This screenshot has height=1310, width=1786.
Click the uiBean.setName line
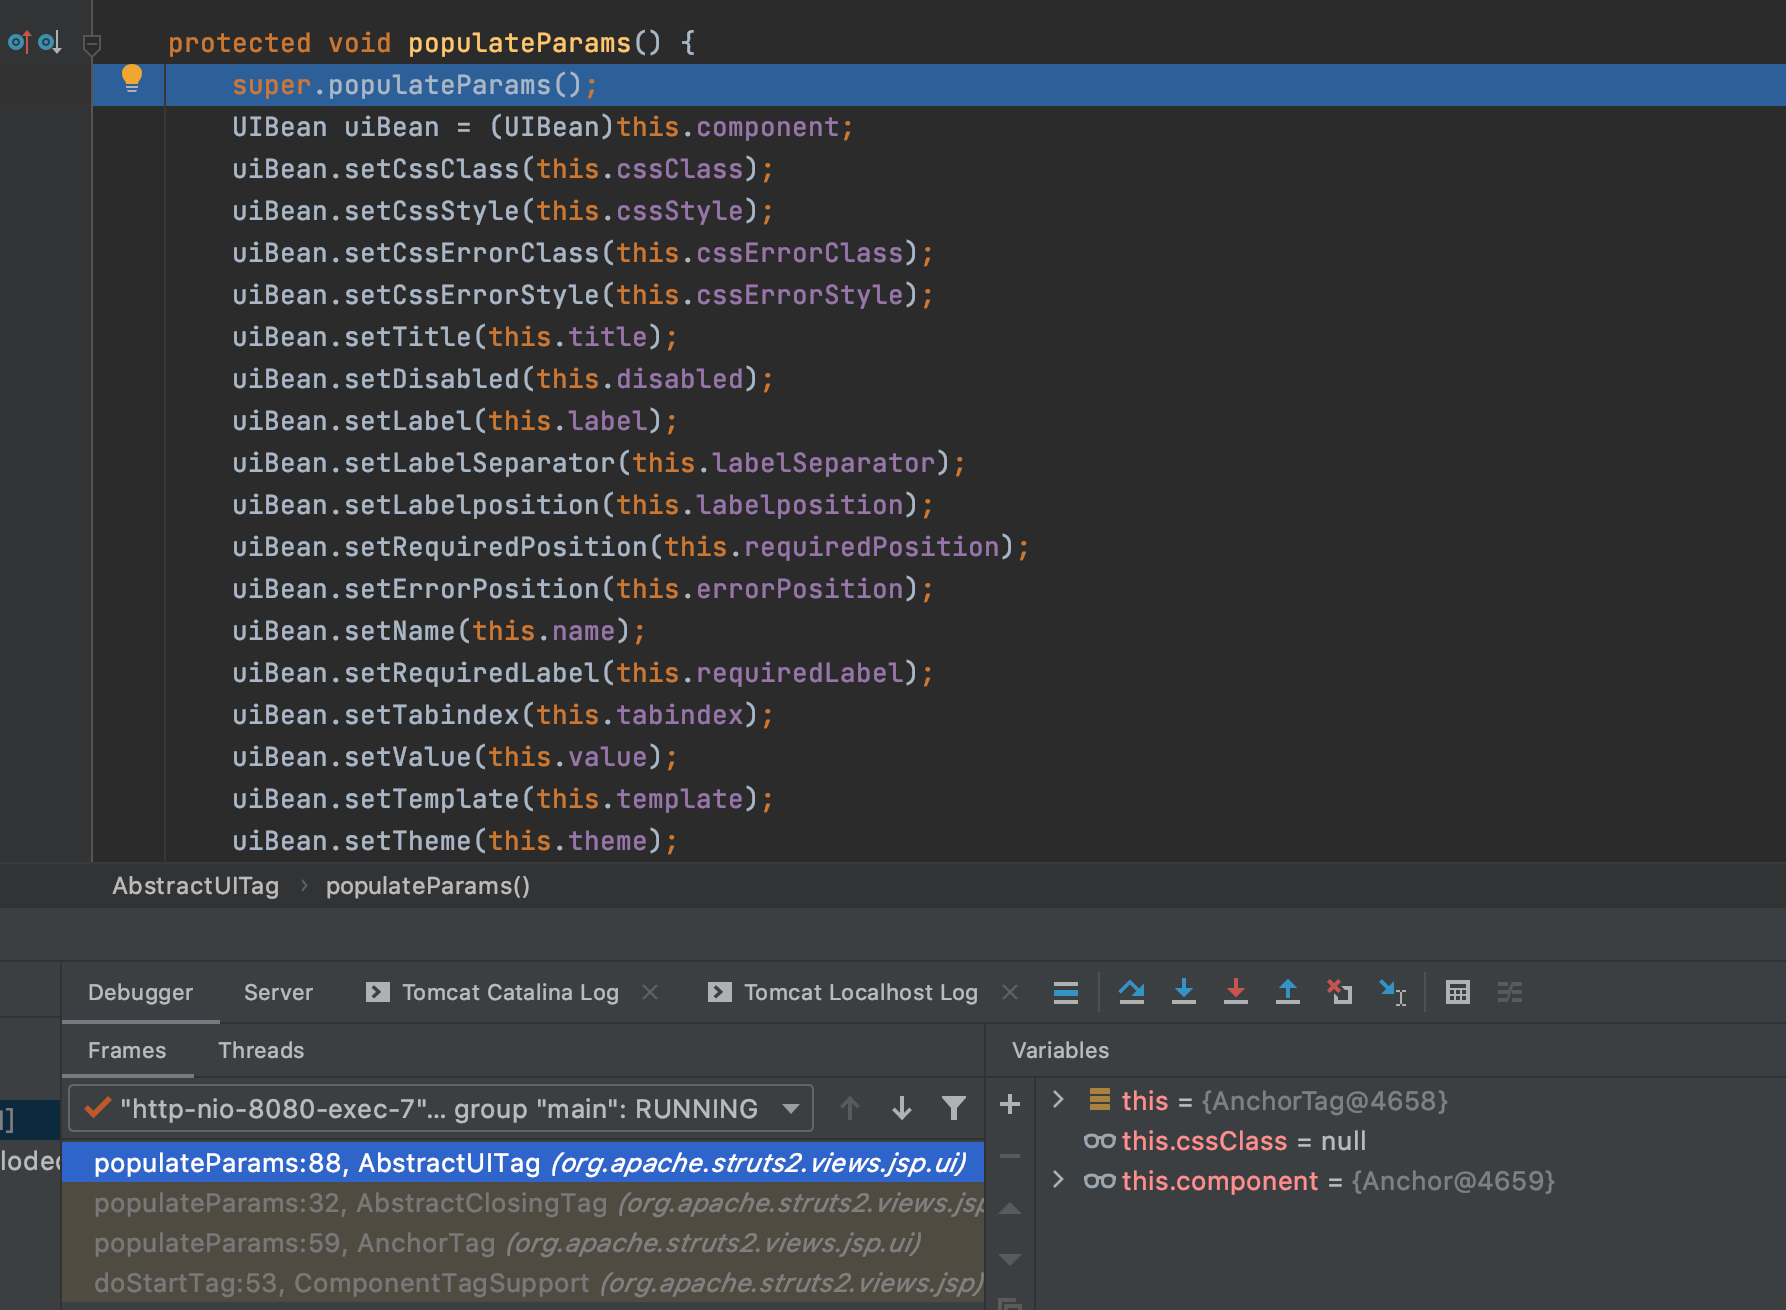point(439,631)
